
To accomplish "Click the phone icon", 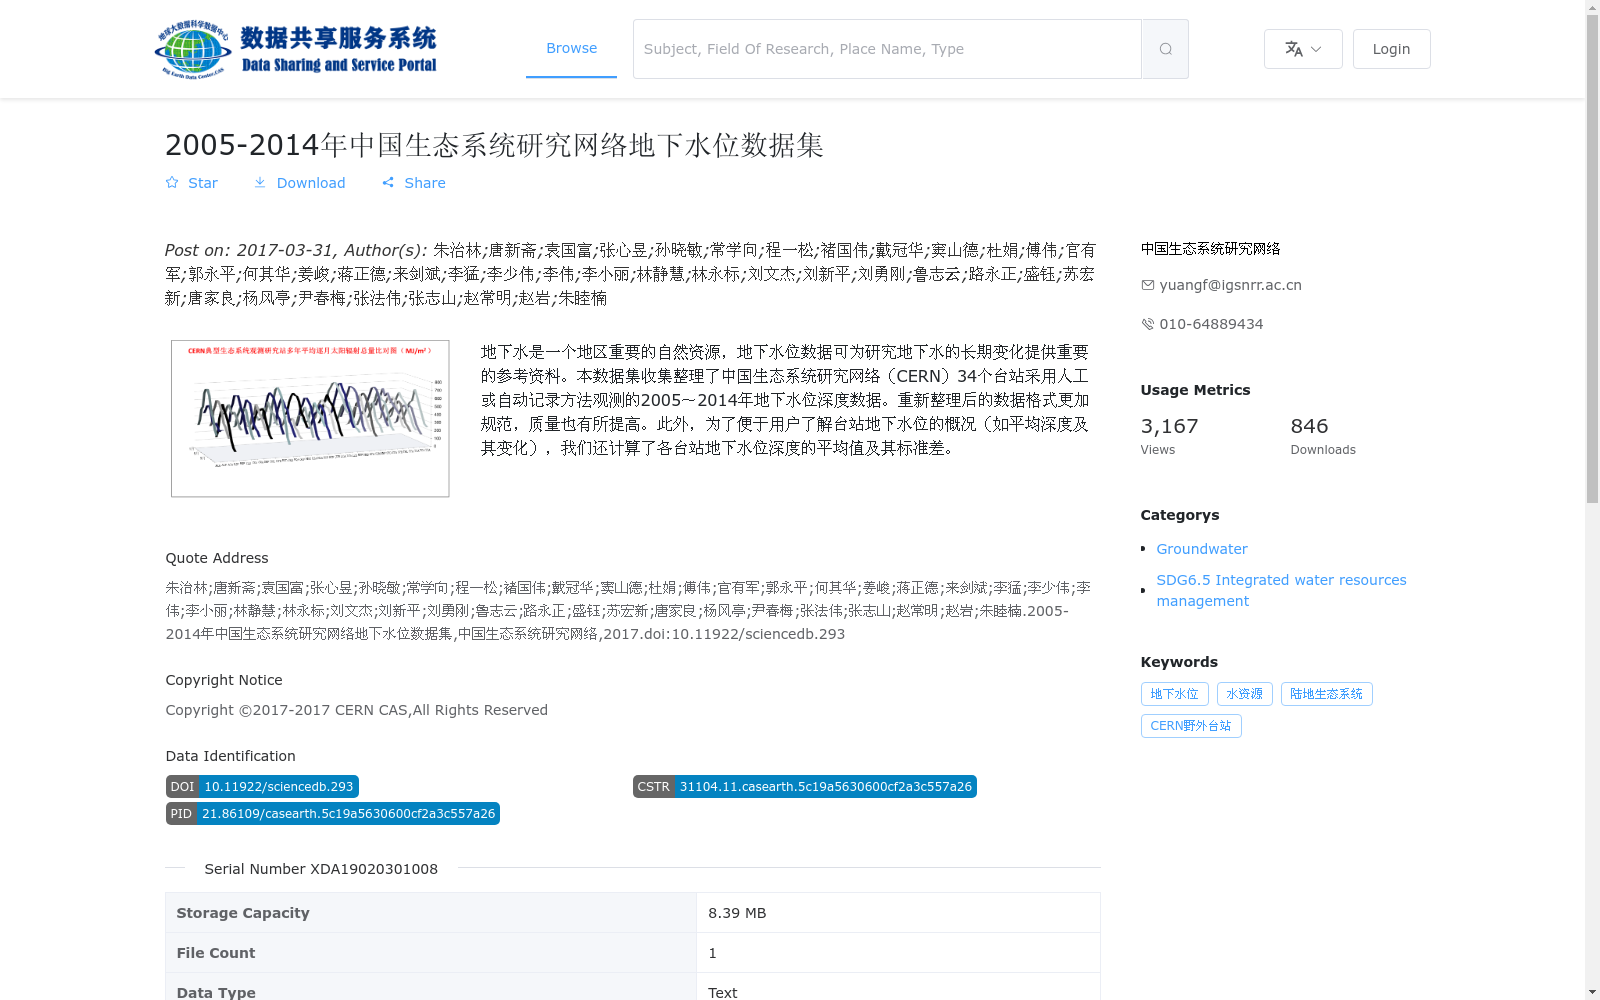I will (x=1148, y=324).
